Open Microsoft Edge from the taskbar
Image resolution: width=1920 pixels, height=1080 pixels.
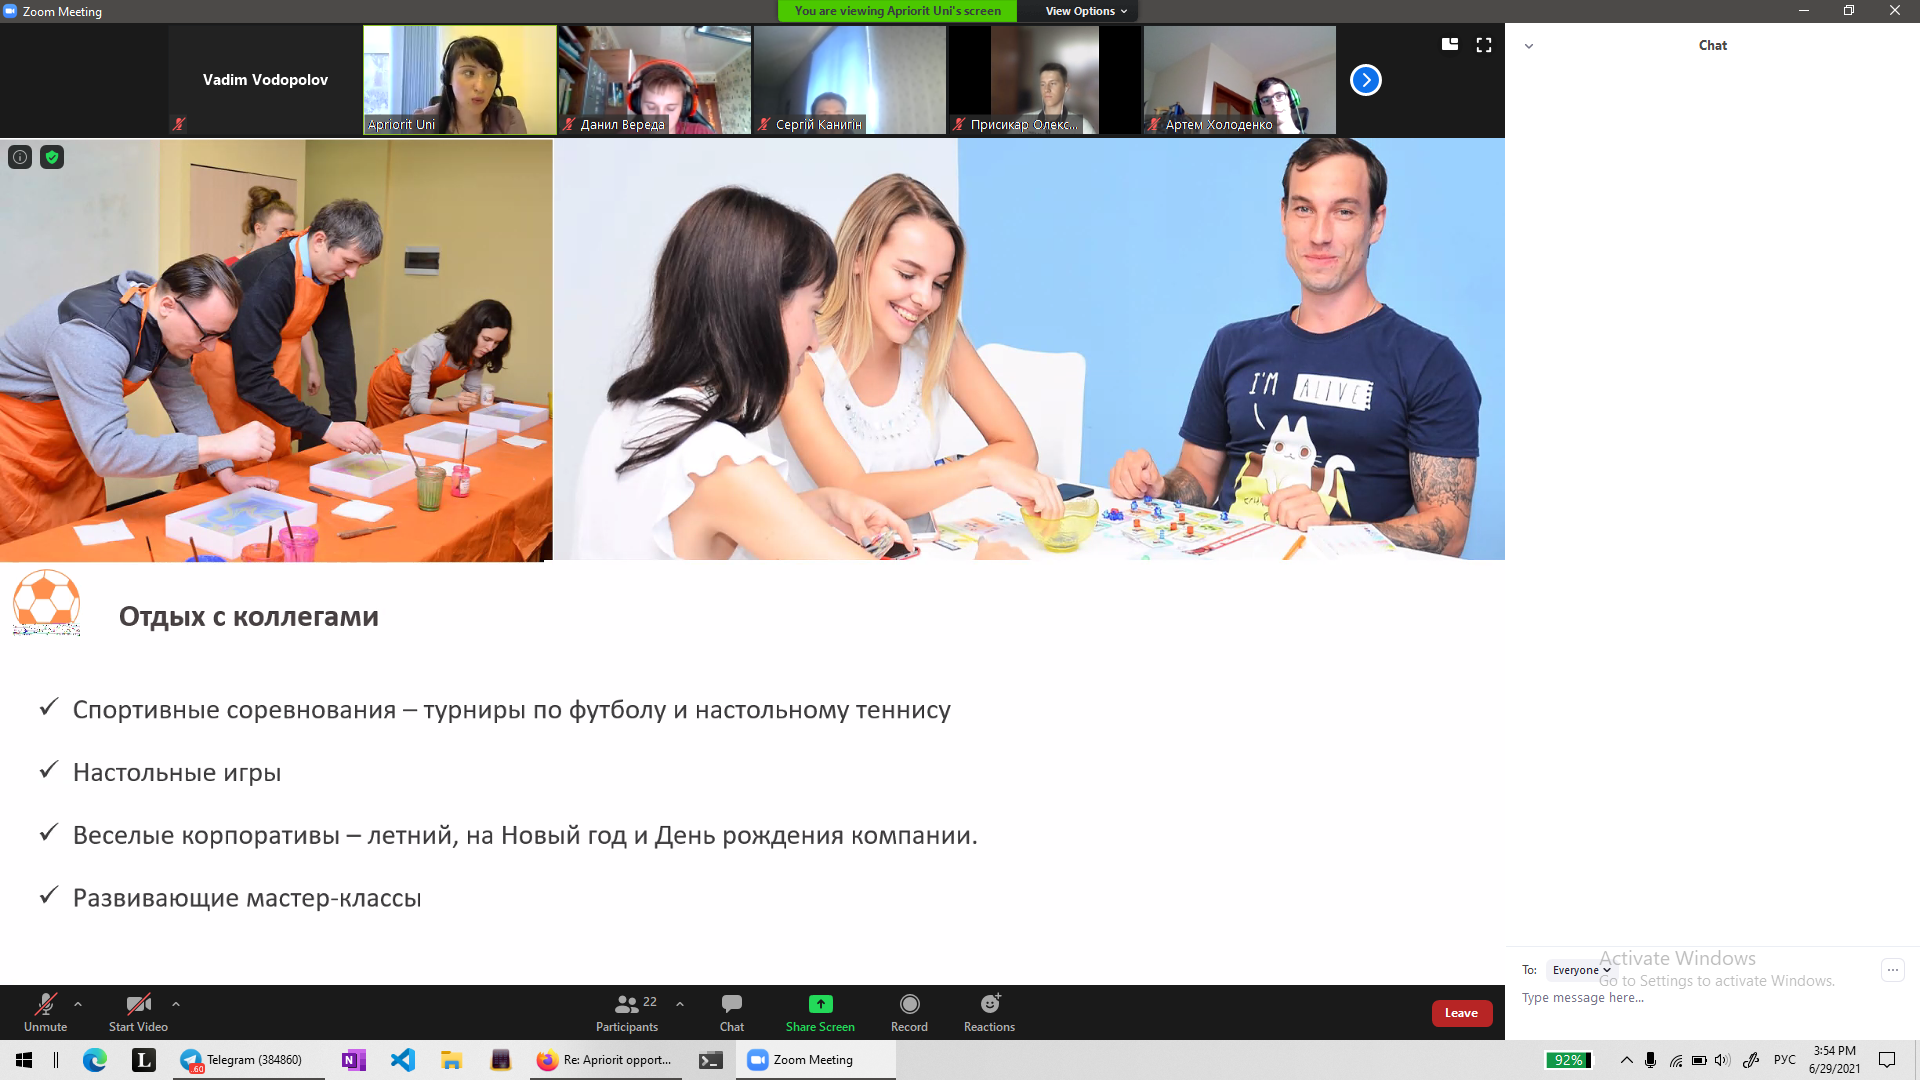pyautogui.click(x=95, y=1060)
